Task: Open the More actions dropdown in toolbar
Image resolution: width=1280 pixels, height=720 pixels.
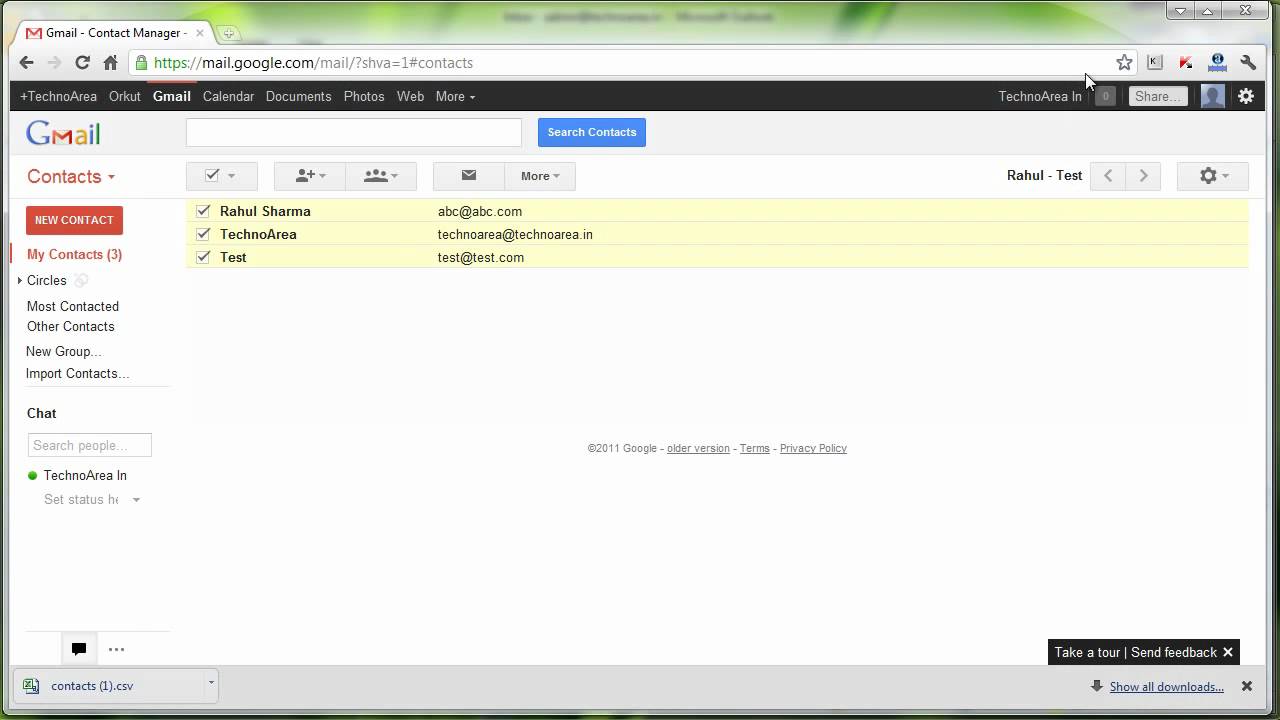Action: pyautogui.click(x=540, y=175)
